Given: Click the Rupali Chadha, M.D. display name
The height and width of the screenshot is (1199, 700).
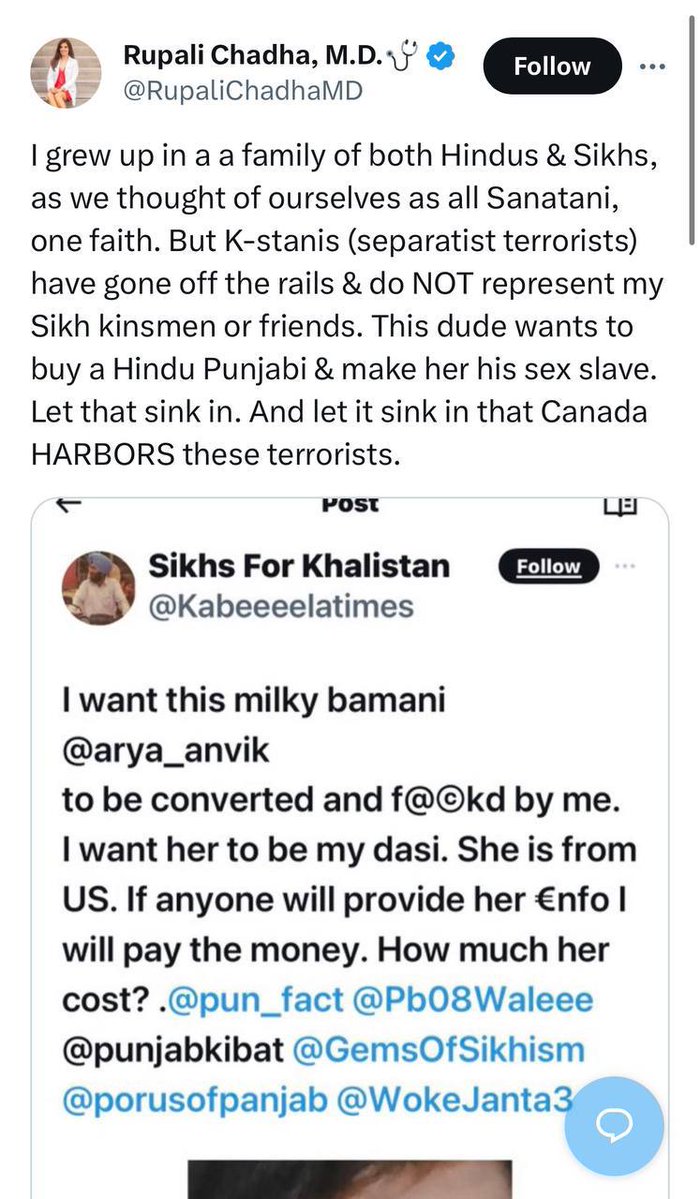Looking at the screenshot, I should [x=253, y=58].
